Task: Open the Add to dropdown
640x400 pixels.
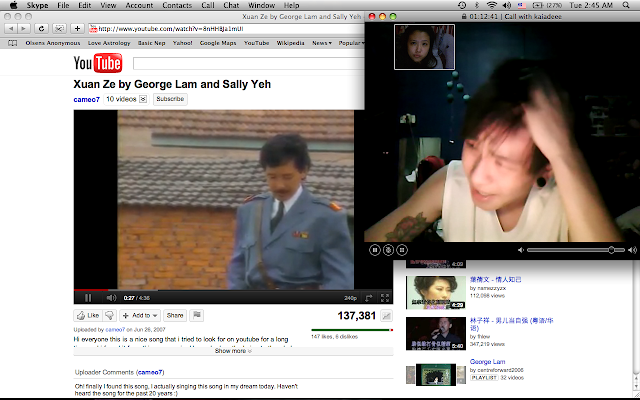Action: tap(140, 316)
